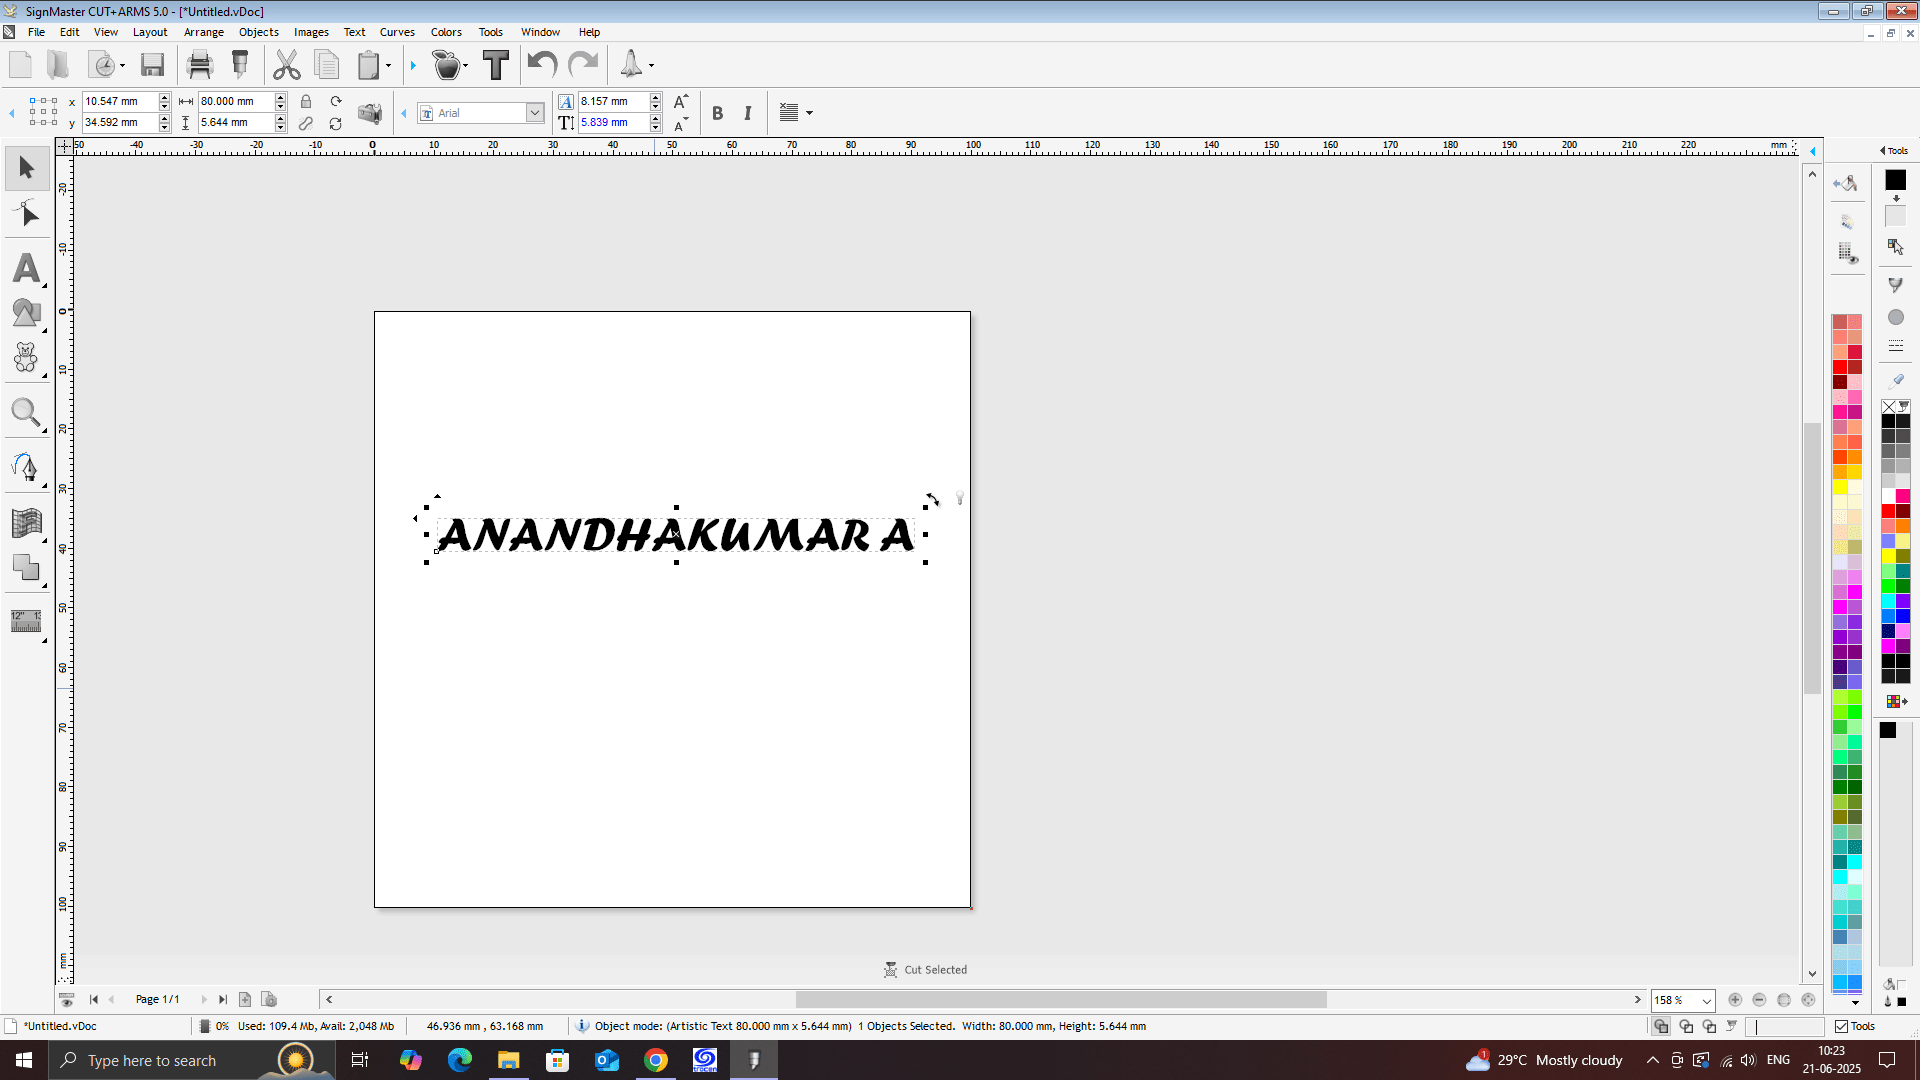Open the Arrange menu
Viewport: 1920px width, 1080px height.
203,32
